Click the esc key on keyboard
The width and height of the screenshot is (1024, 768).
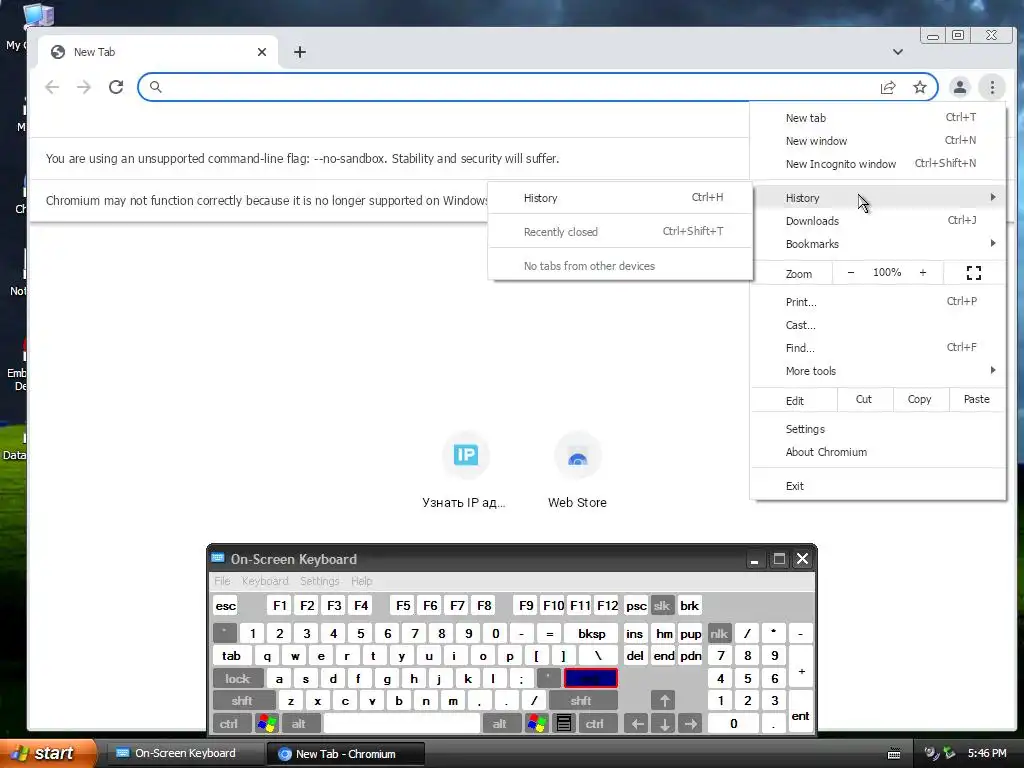225,605
